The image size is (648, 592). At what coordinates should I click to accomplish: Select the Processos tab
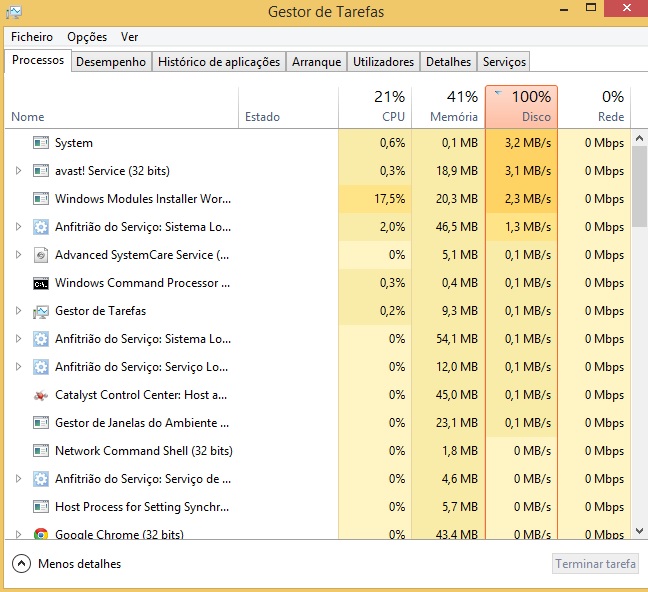tap(38, 60)
